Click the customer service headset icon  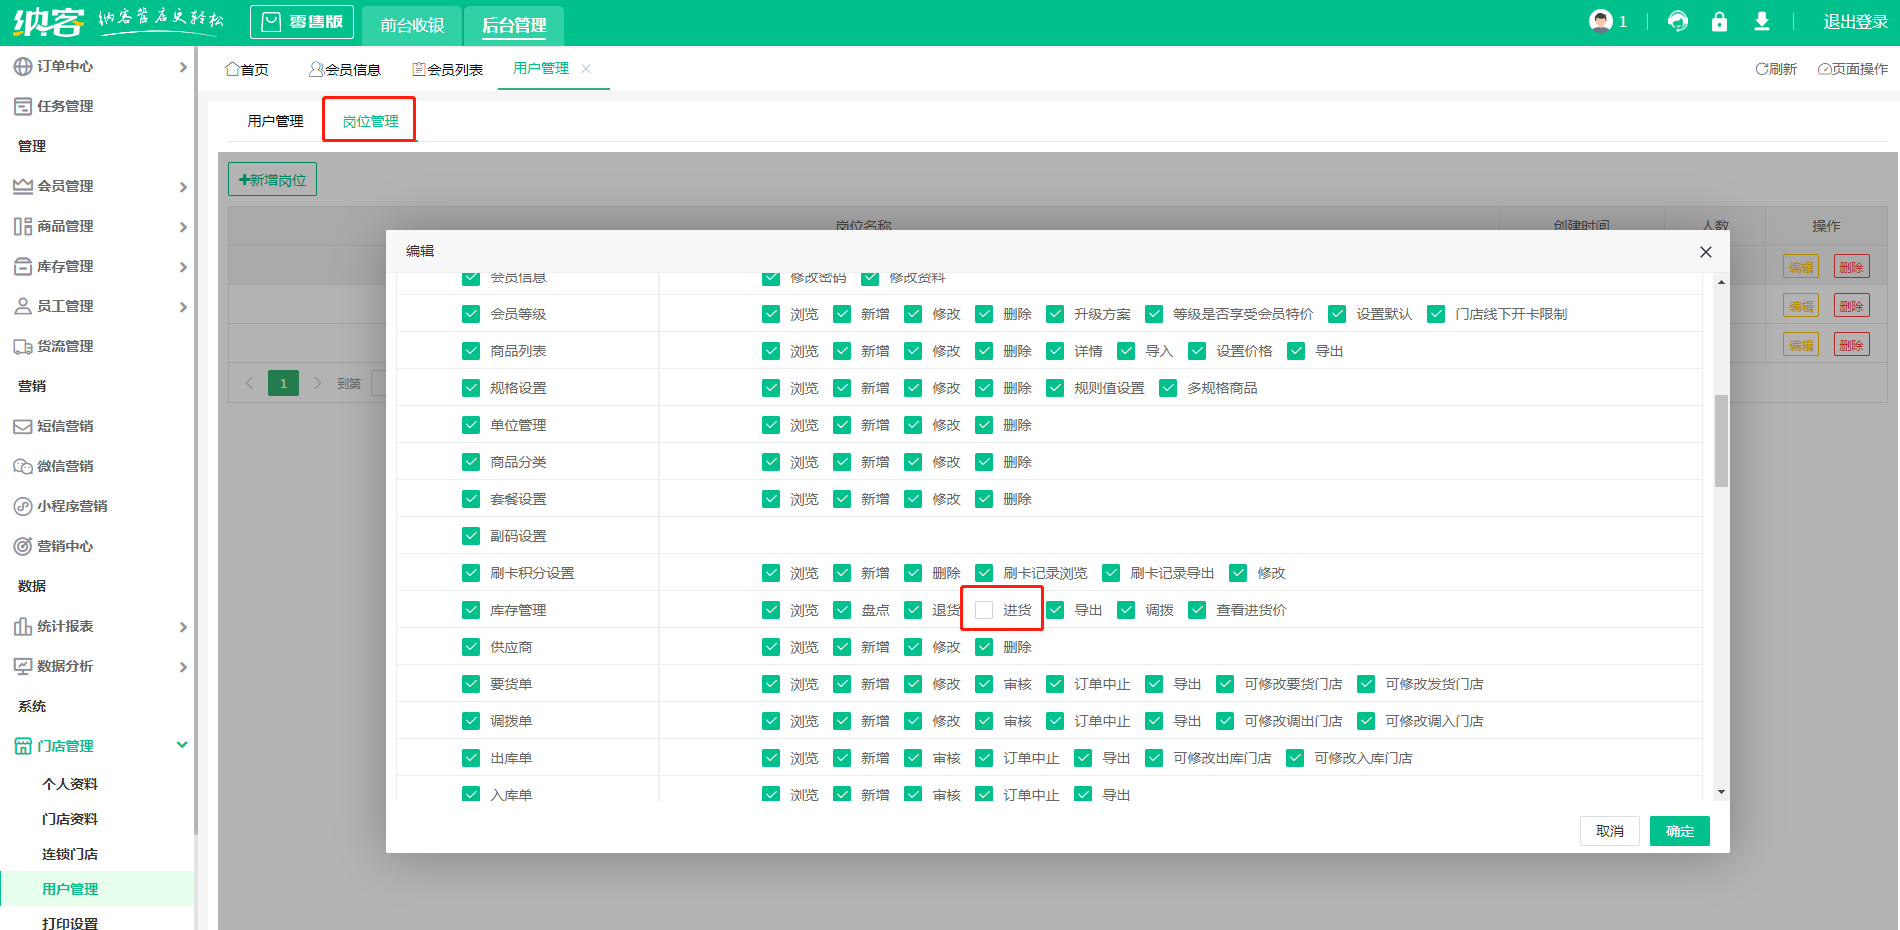point(1677,22)
